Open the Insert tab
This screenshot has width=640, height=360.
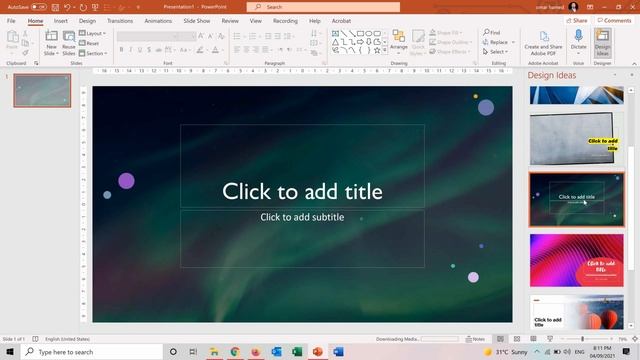61,20
